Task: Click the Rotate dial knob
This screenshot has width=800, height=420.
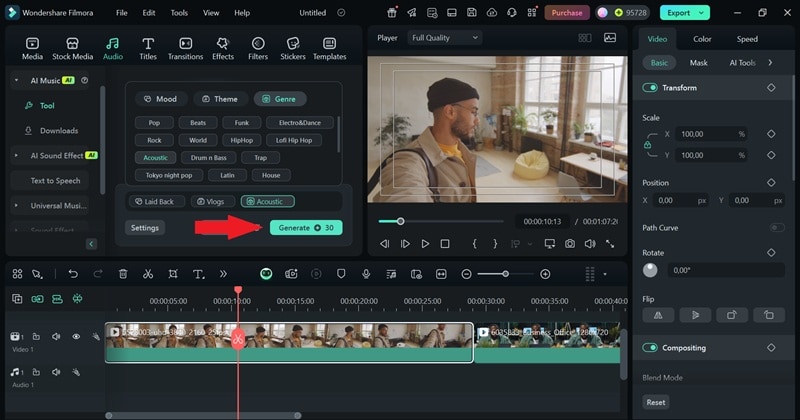Action: (650, 270)
